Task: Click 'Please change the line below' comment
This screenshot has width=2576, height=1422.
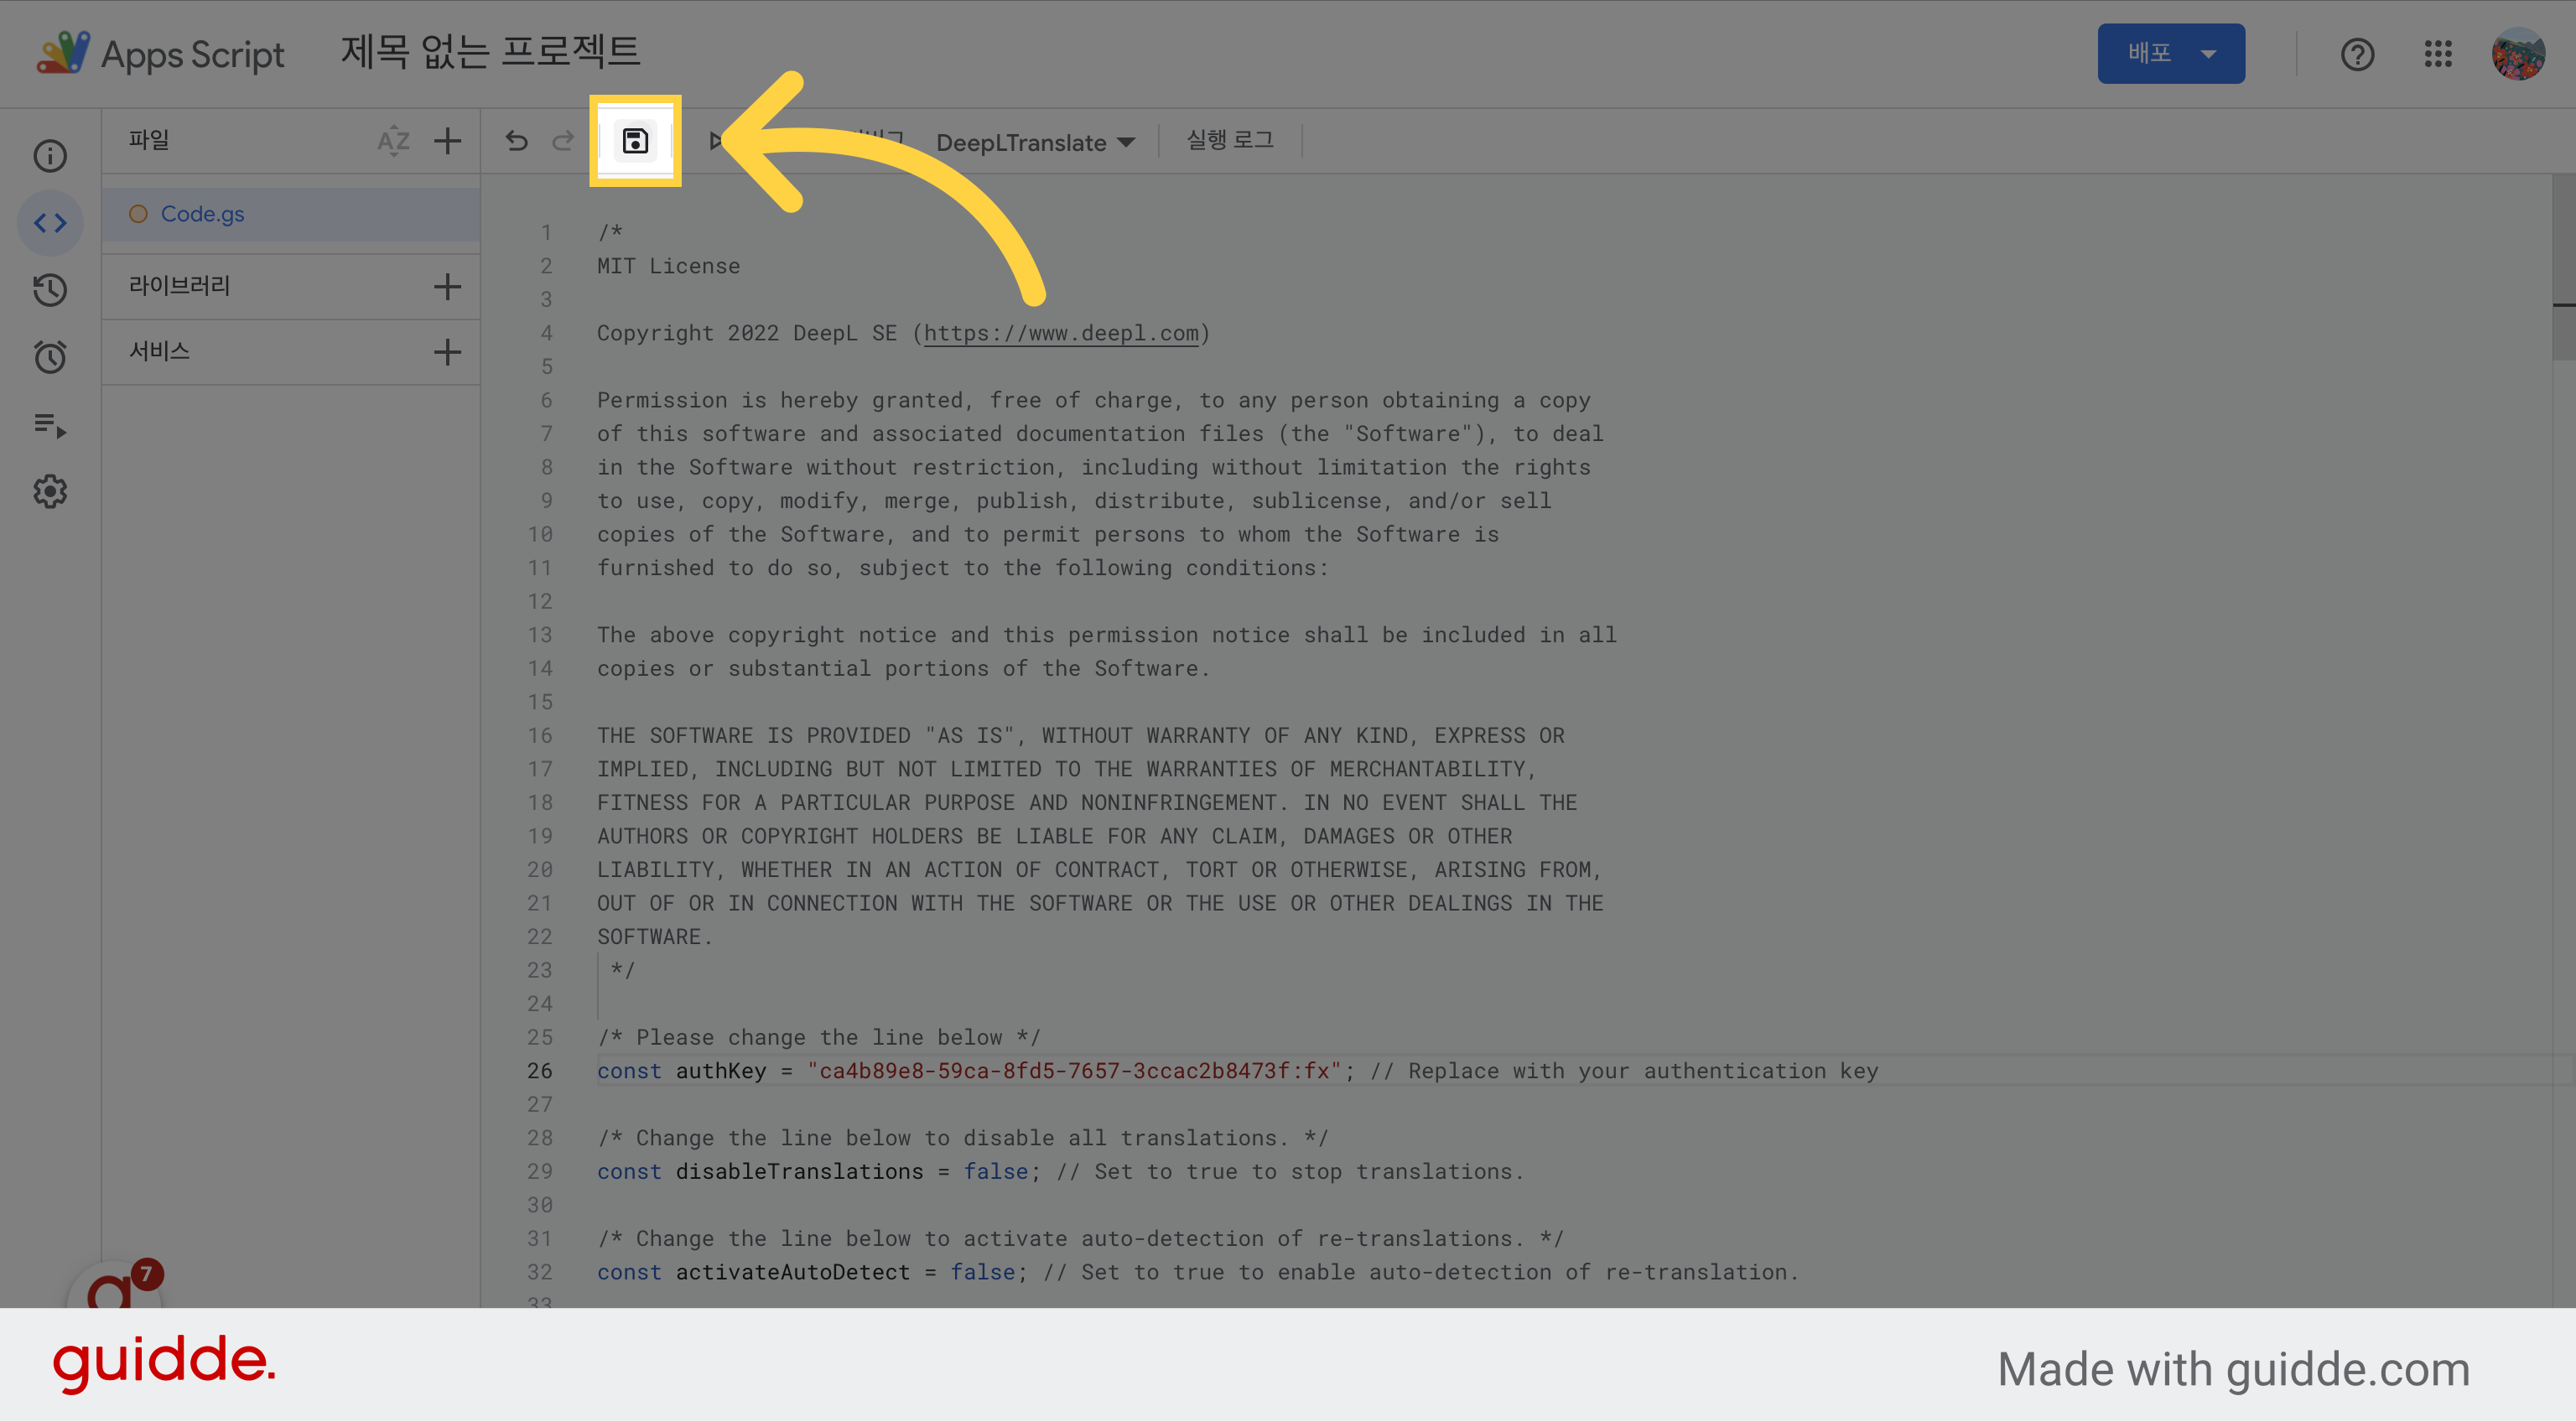Action: 819,1037
